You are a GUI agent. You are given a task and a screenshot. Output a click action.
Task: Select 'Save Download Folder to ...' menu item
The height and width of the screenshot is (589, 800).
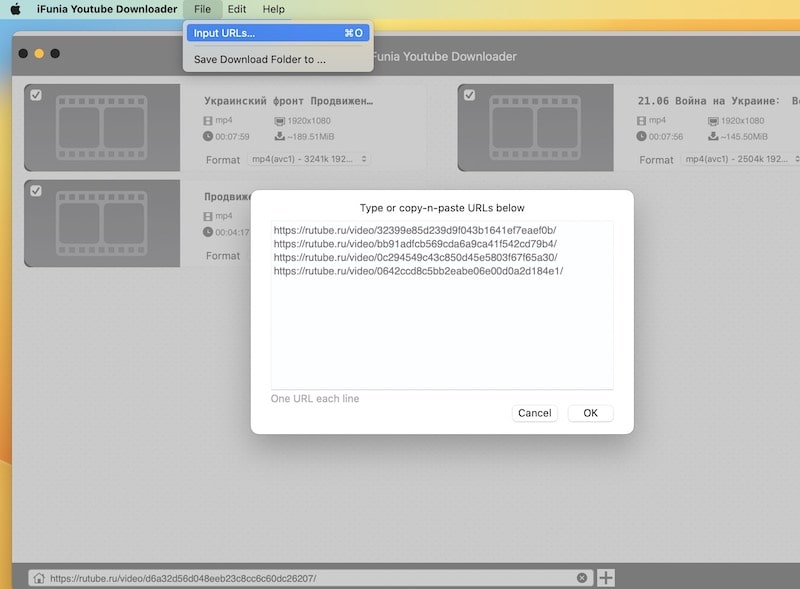click(x=260, y=59)
